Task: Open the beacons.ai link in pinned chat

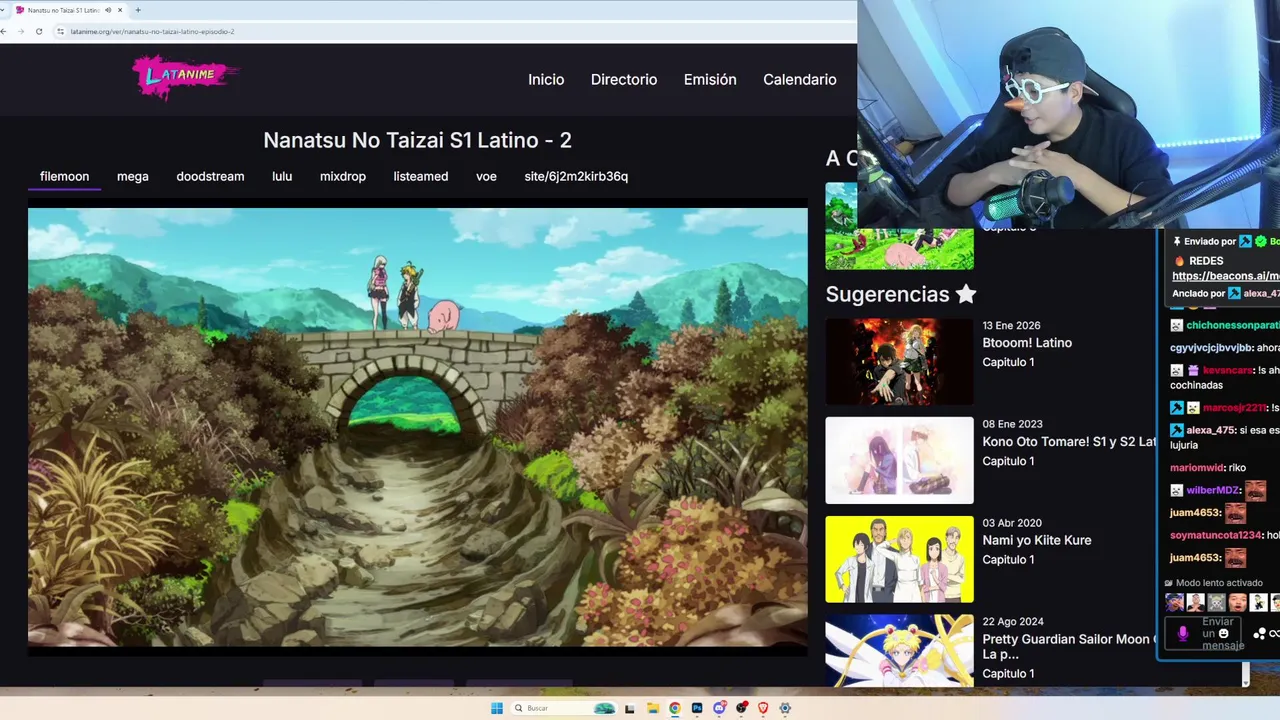Action: coord(1226,276)
